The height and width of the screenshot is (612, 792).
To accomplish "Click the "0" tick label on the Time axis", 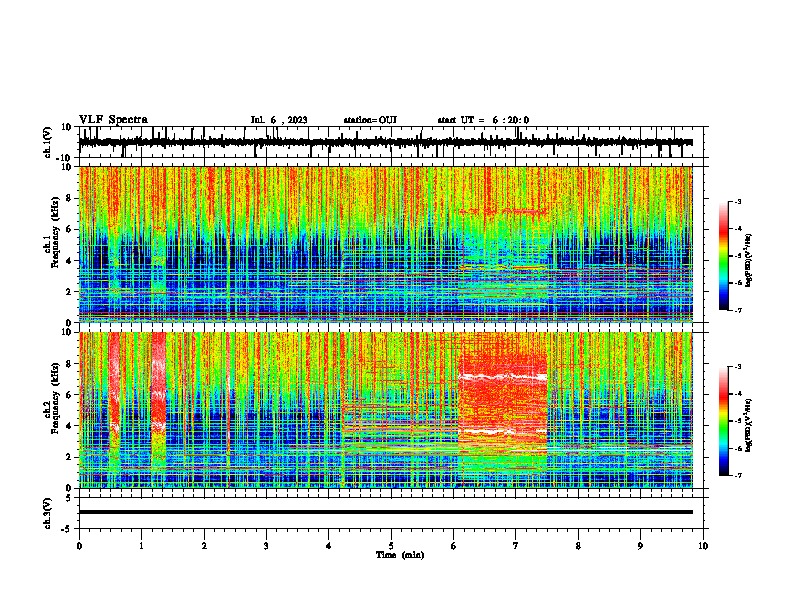I will (x=79, y=546).
